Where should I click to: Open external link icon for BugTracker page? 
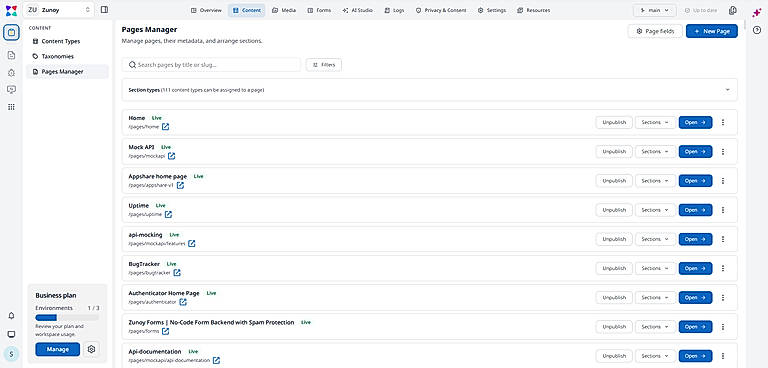tap(177, 272)
